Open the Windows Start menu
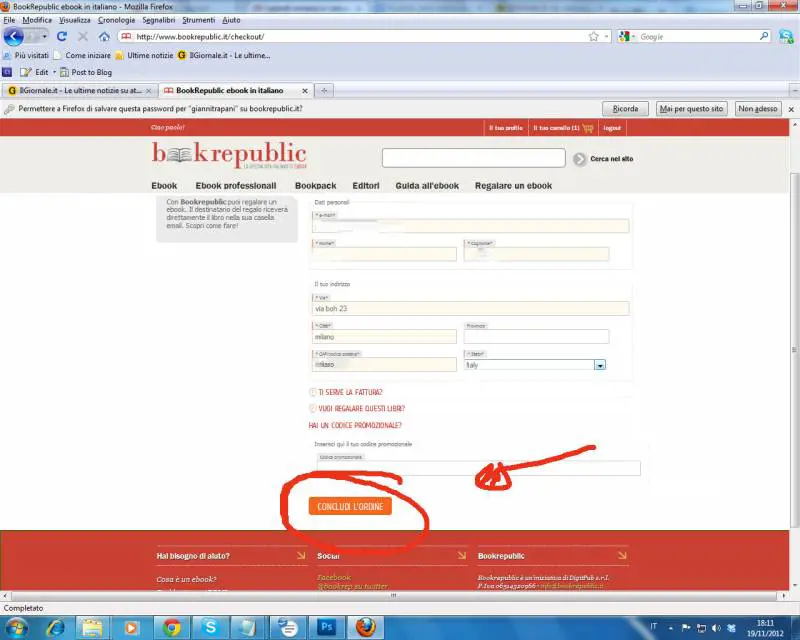Viewport: 800px width, 640px height. pos(16,628)
